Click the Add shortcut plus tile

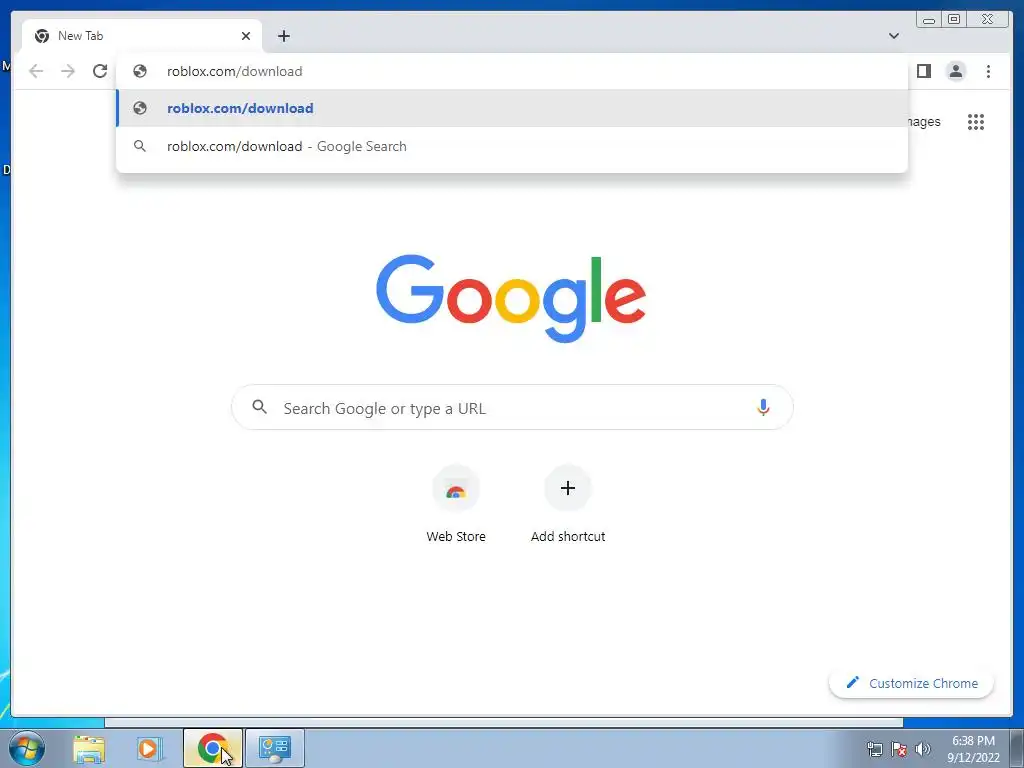[568, 504]
